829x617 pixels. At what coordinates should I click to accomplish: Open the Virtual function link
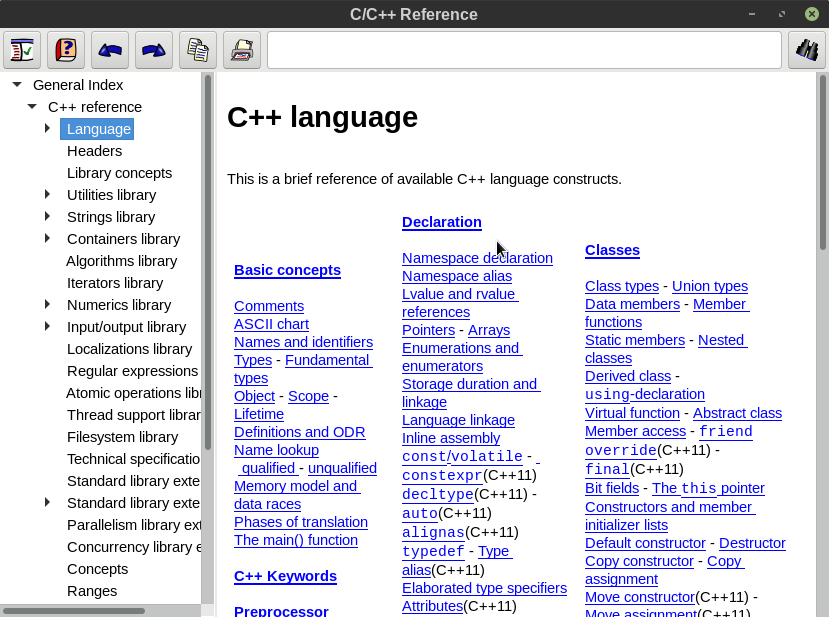632,412
